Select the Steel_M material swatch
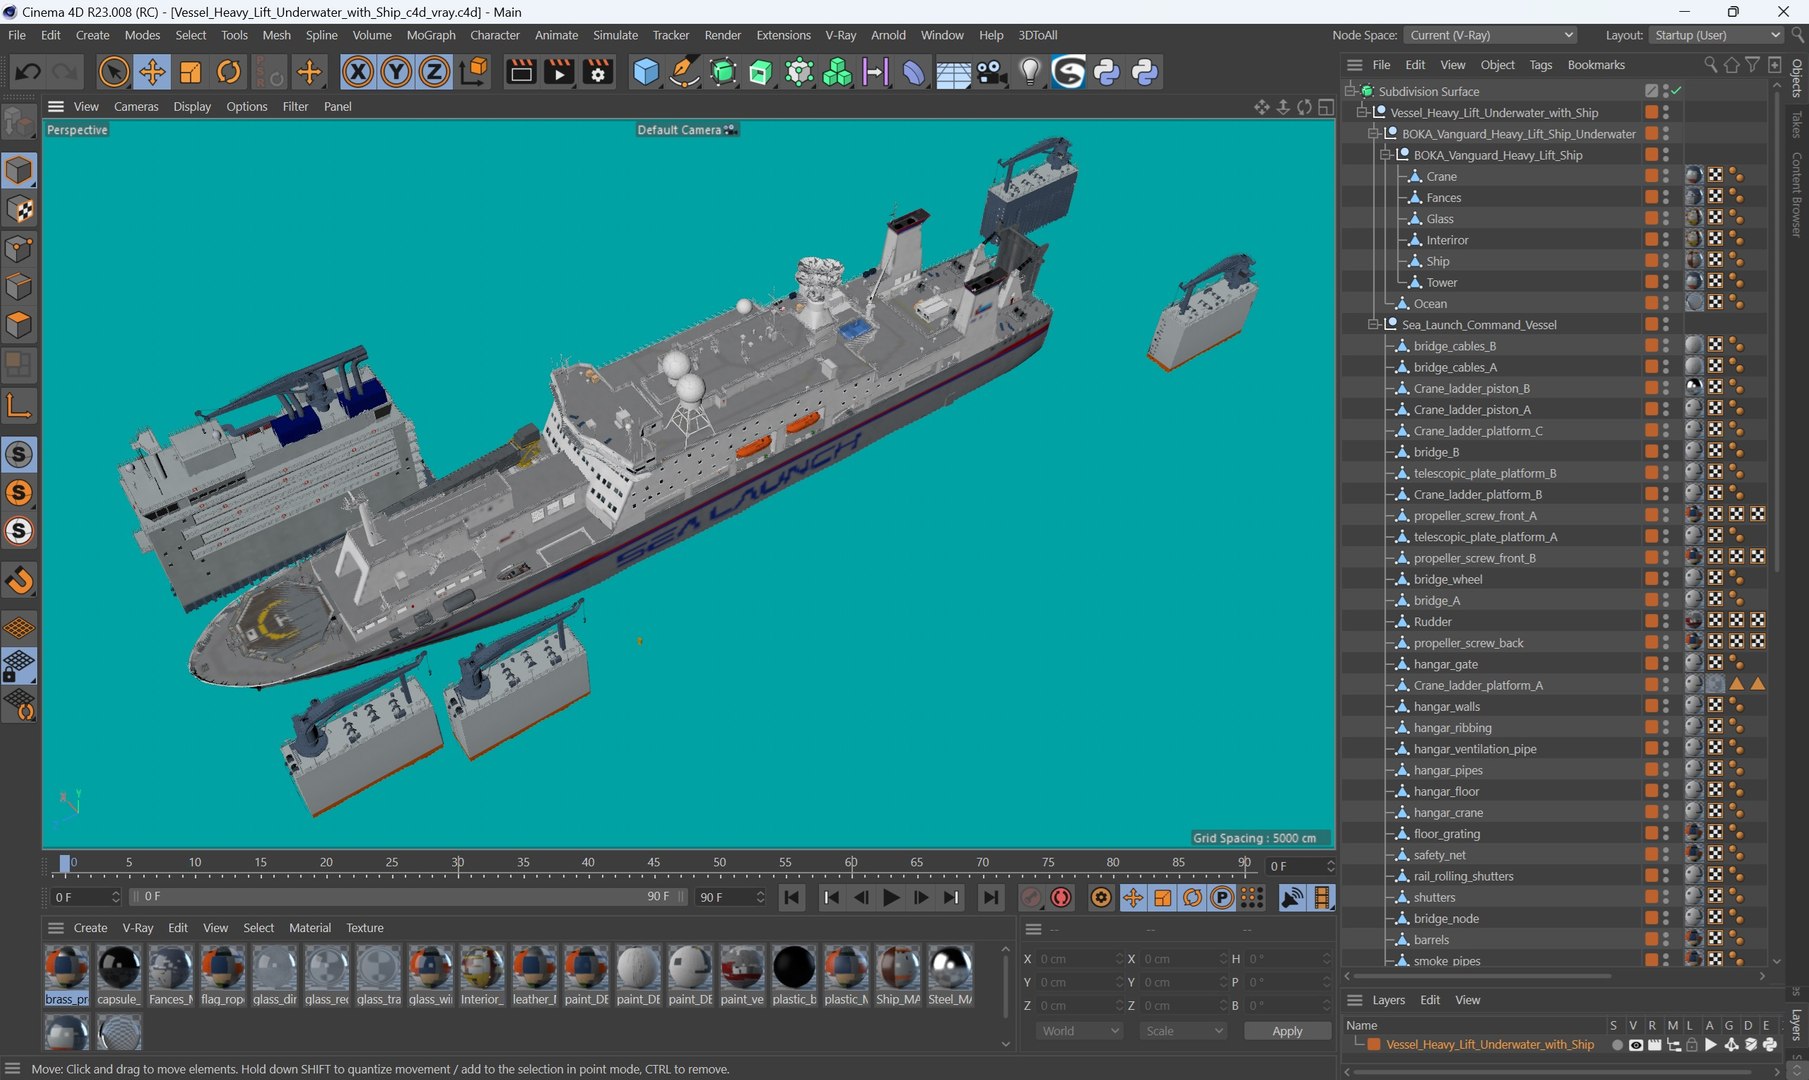Image resolution: width=1809 pixels, height=1080 pixels. coord(950,976)
